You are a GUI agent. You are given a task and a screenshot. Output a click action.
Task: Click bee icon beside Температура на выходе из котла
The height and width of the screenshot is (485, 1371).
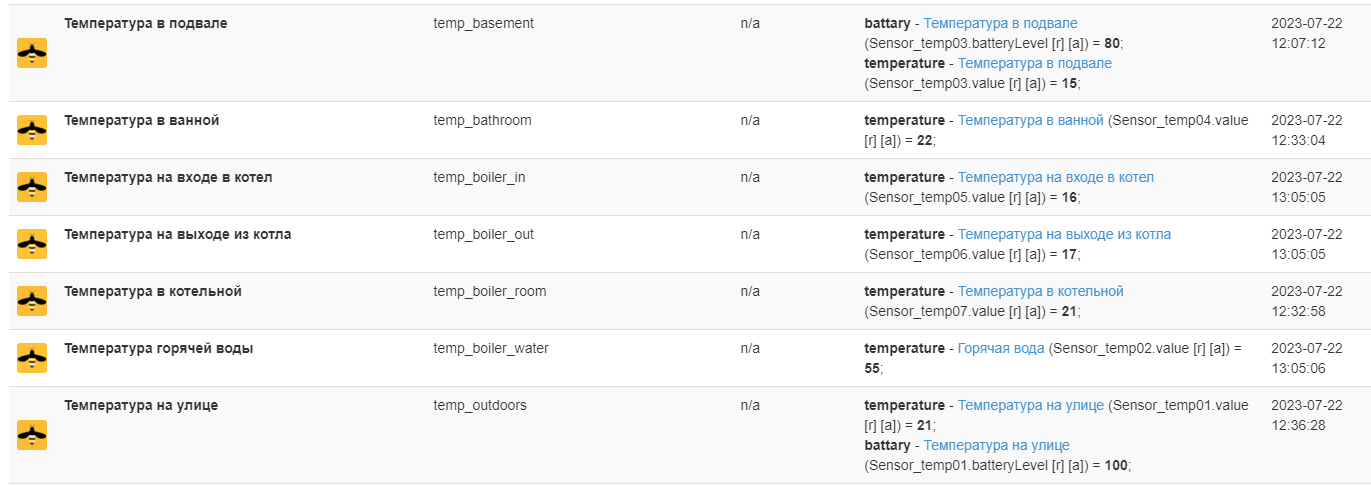coord(32,244)
